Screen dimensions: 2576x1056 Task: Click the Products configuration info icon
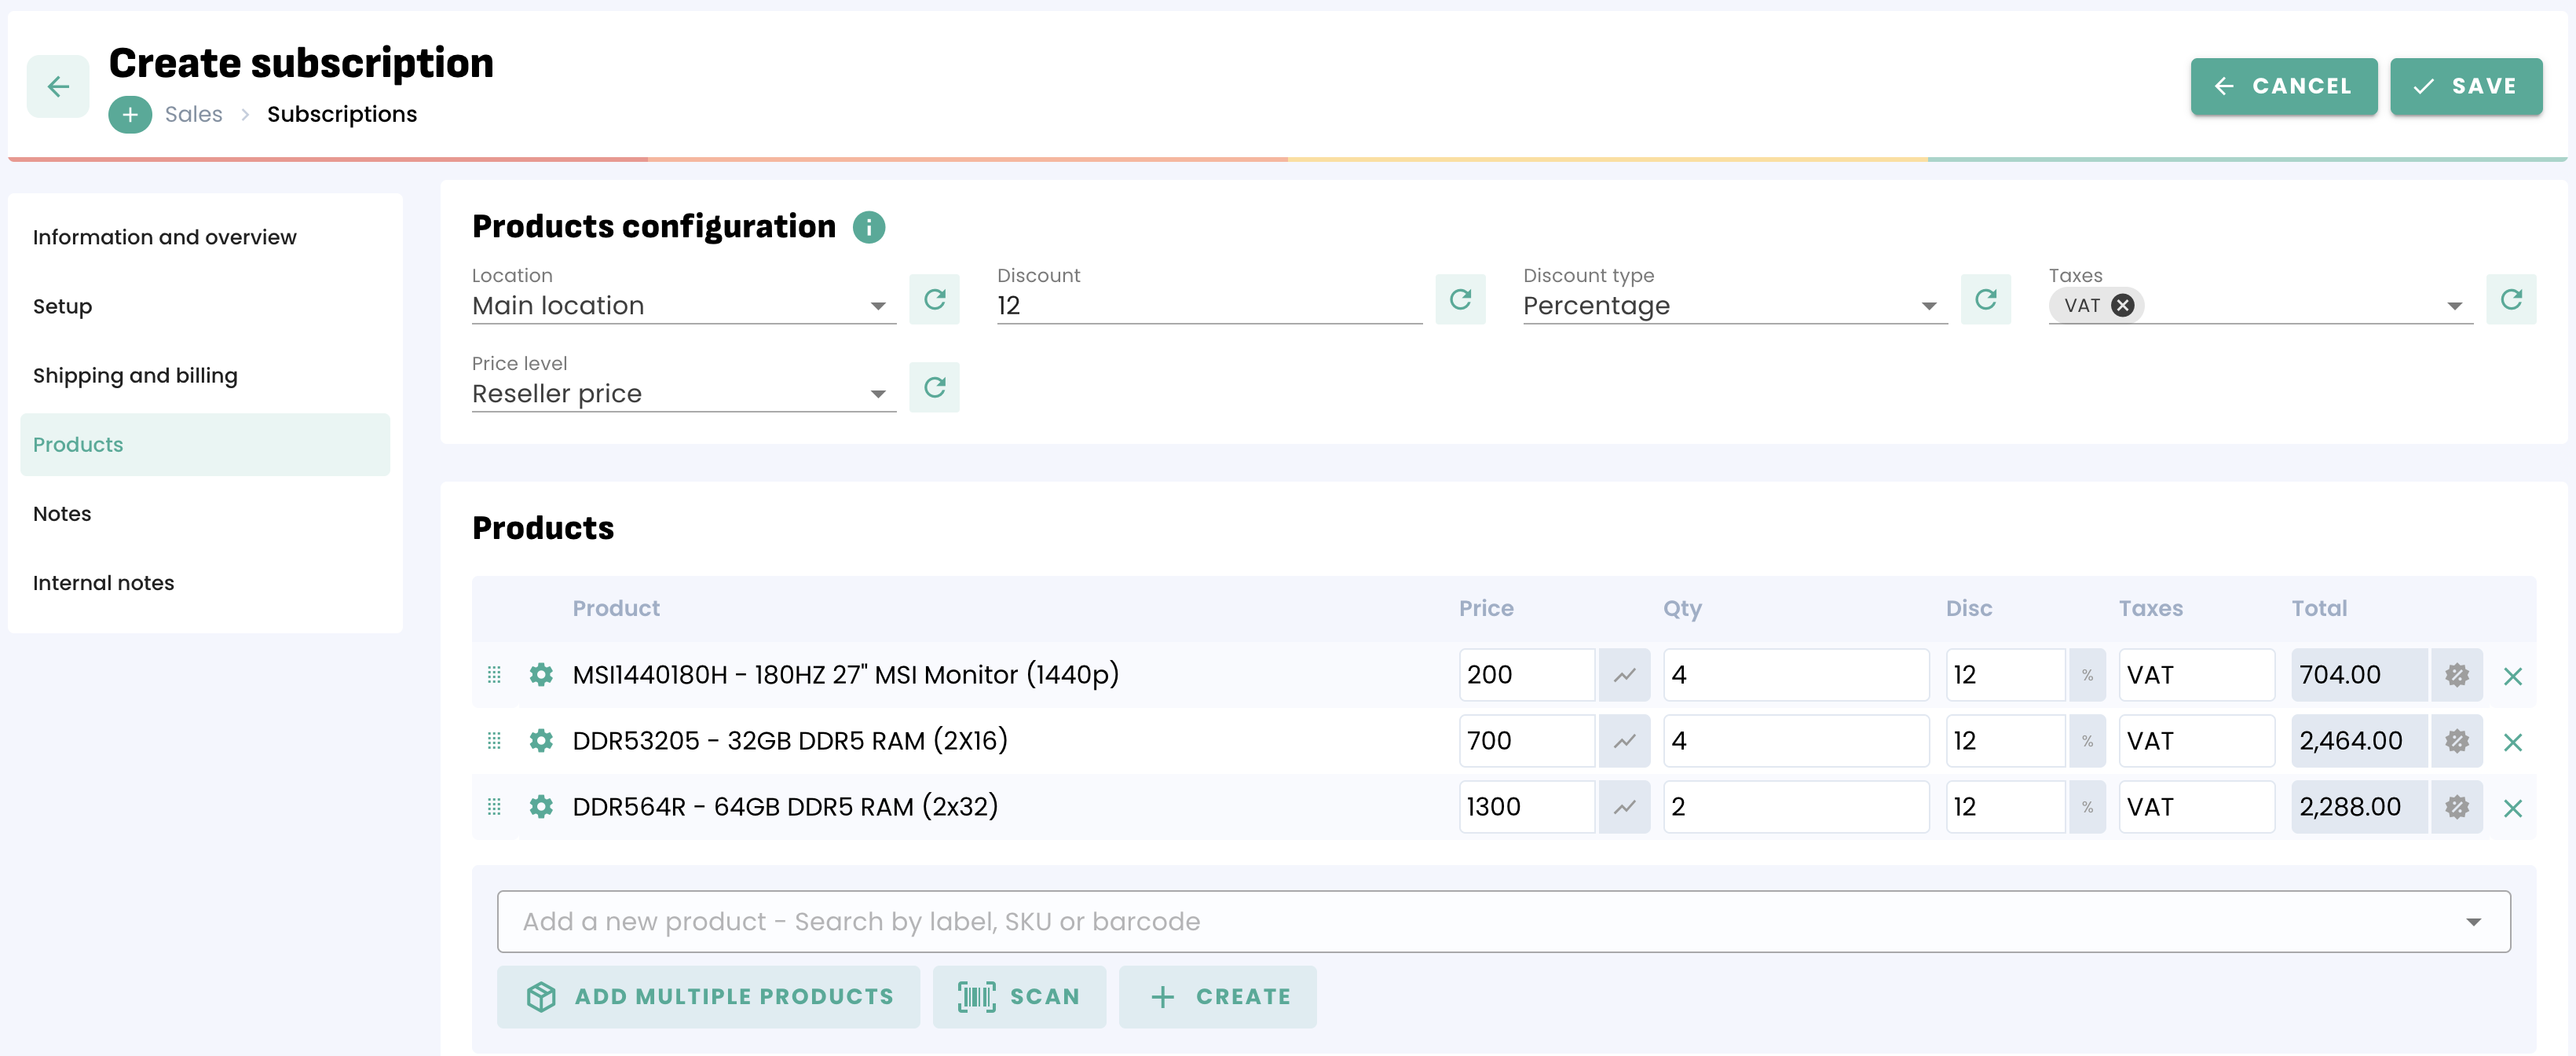[x=868, y=228]
